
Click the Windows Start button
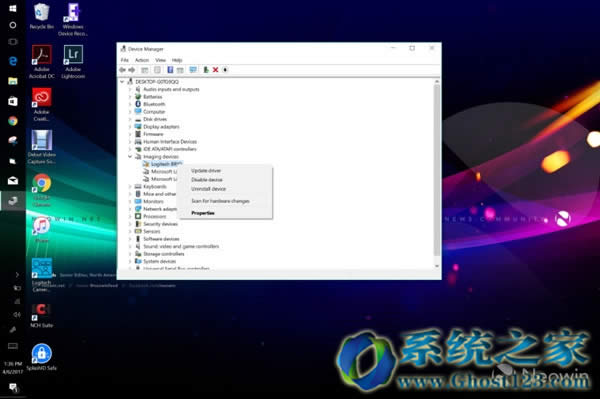[13, 8]
